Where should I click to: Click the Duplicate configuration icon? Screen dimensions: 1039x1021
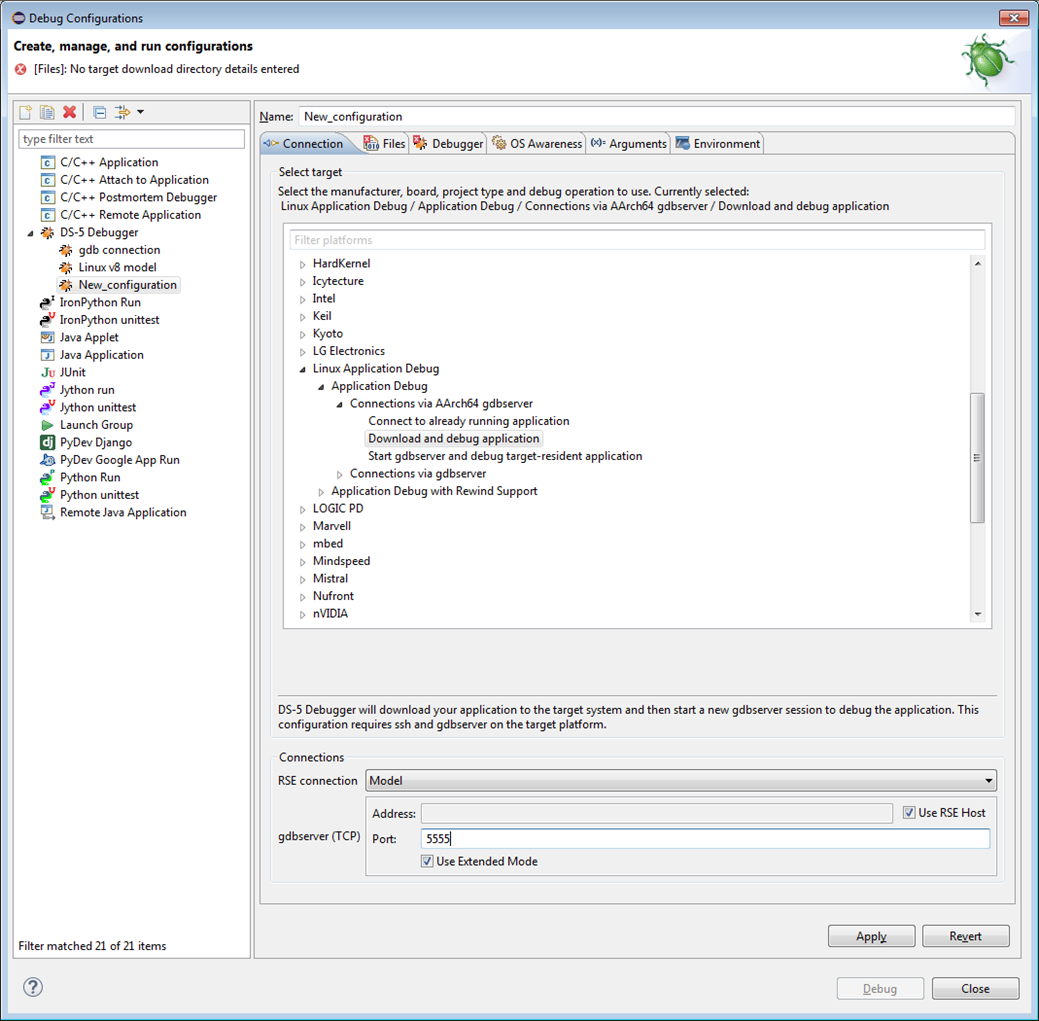click(47, 112)
